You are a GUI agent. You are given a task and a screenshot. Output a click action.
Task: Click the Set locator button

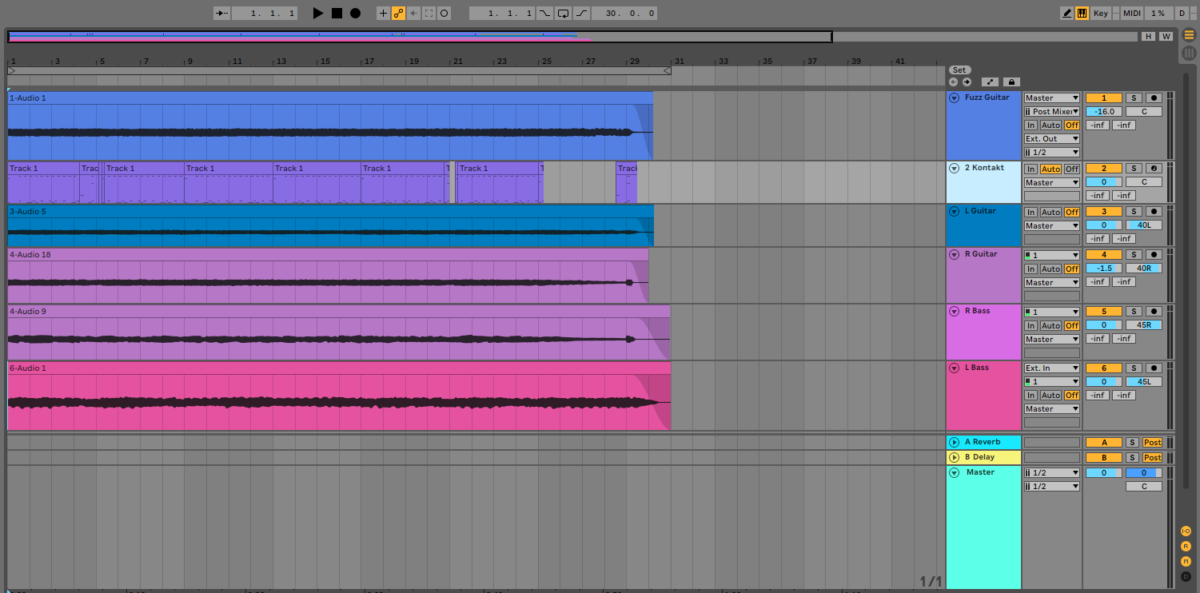tap(959, 70)
